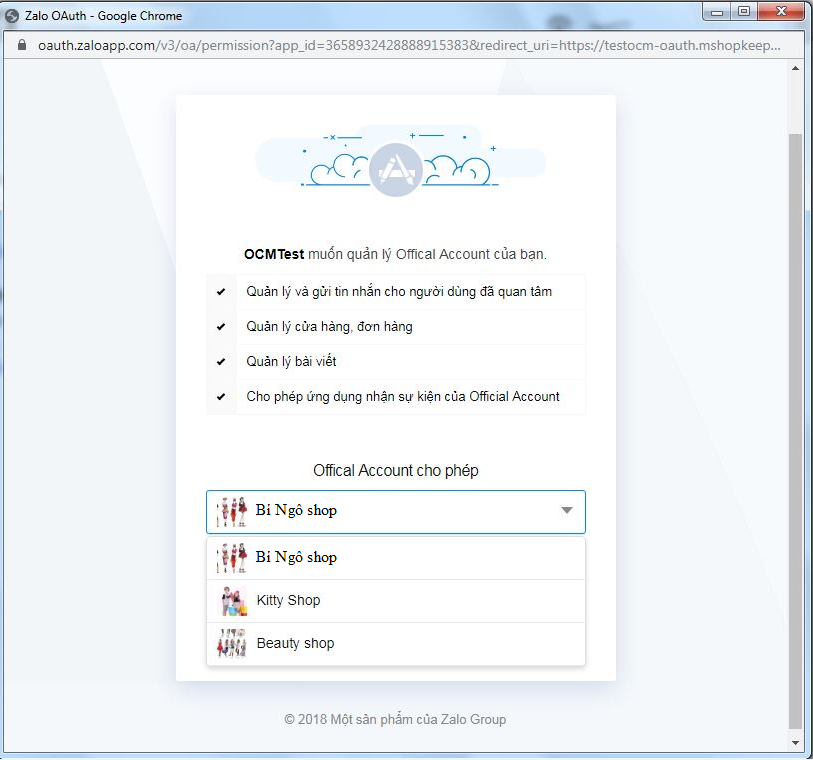The height and width of the screenshot is (760, 813).
Task: Click the checkmark beside Quản lý bài viết
Action: [221, 362]
